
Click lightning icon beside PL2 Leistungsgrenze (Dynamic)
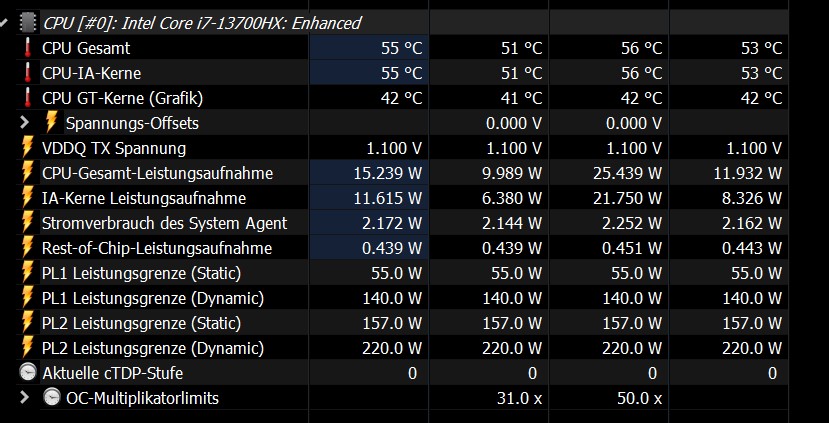tap(27, 348)
